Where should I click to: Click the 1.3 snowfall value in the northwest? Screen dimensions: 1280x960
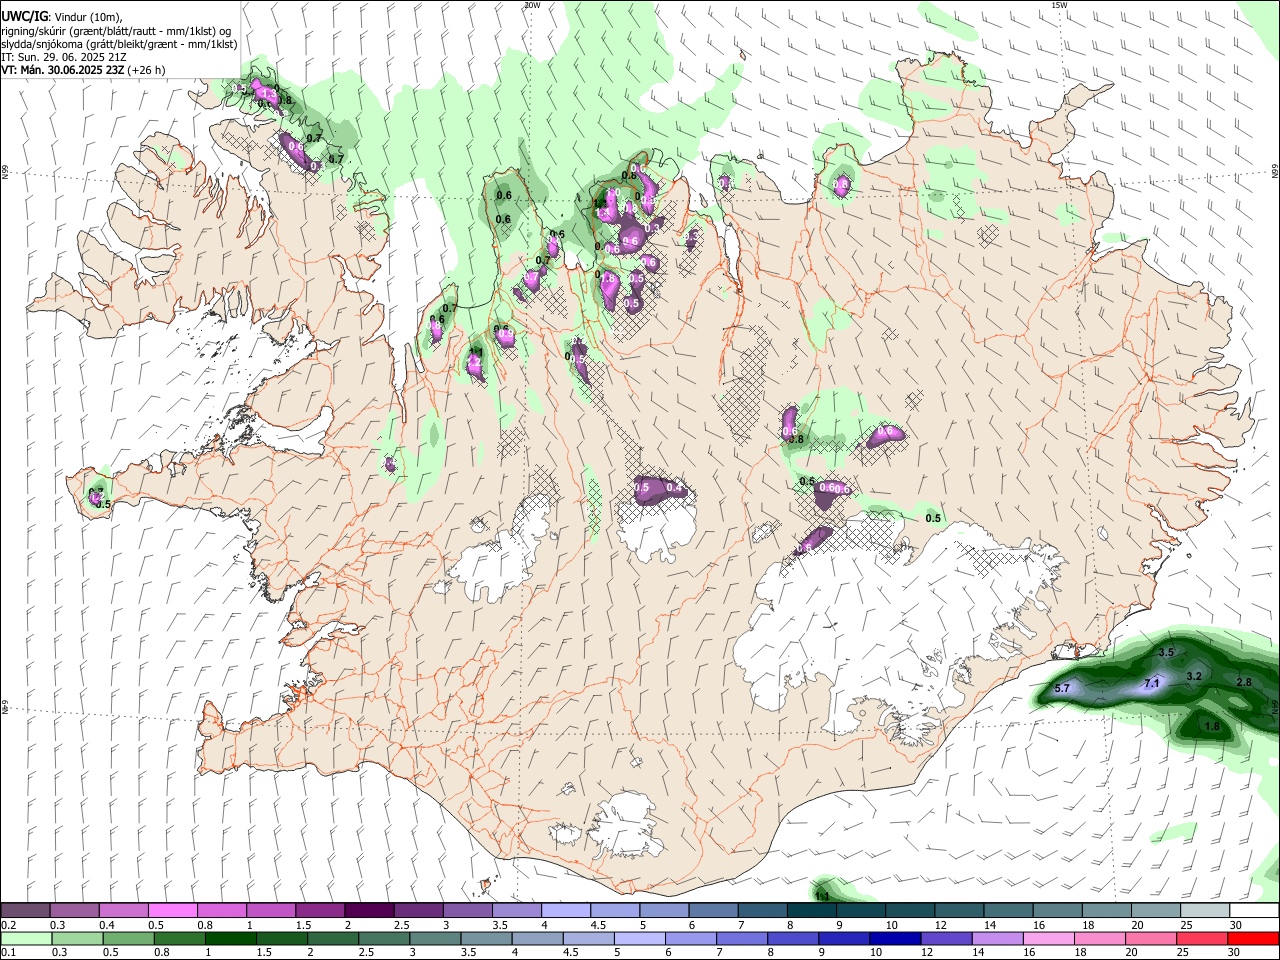[x=268, y=95]
